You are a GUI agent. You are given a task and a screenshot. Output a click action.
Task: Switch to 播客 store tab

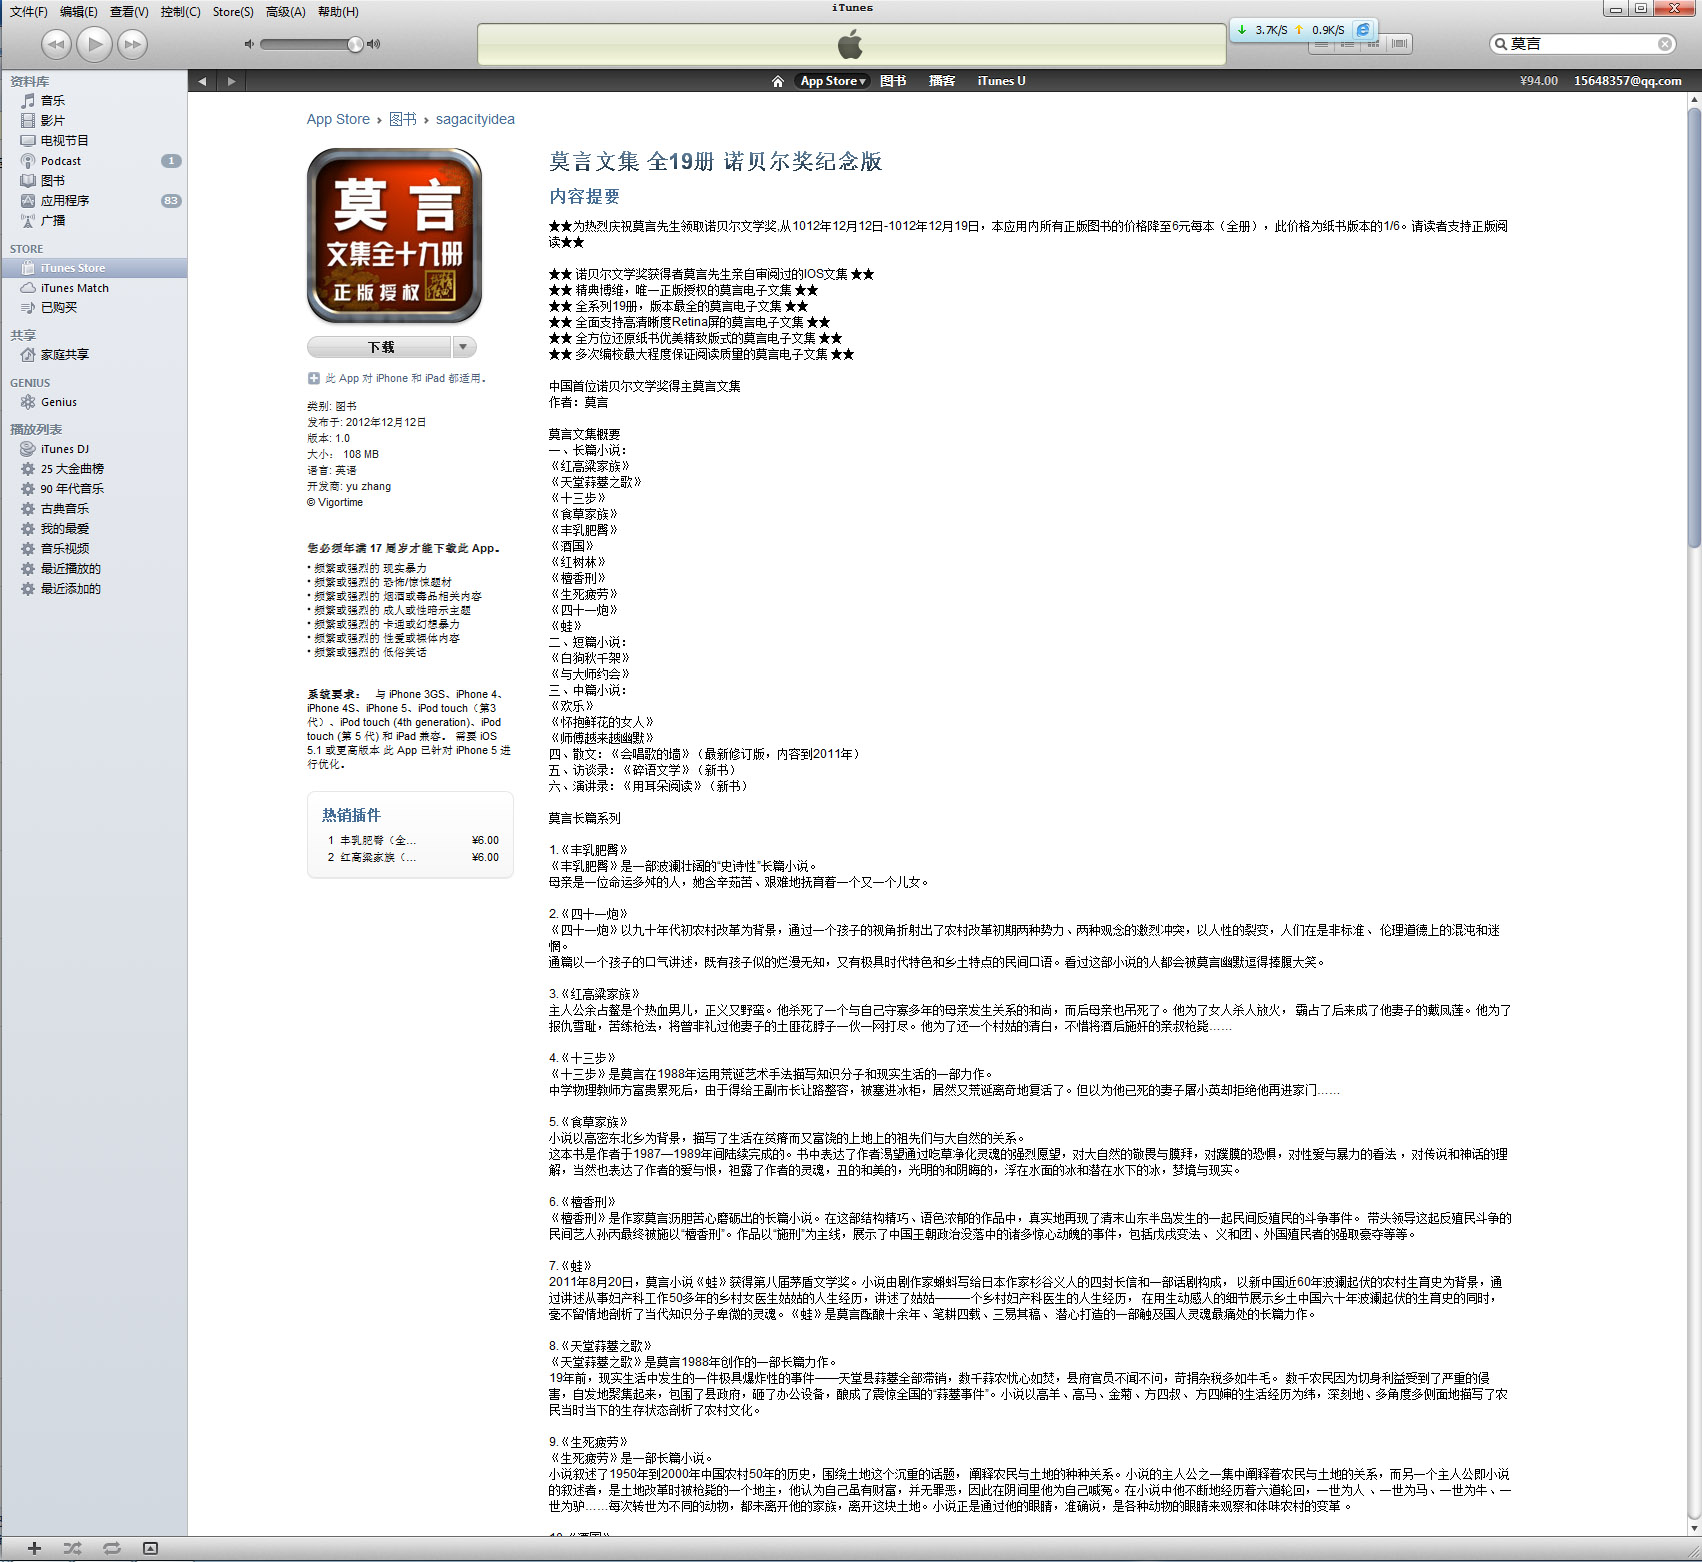tap(942, 81)
